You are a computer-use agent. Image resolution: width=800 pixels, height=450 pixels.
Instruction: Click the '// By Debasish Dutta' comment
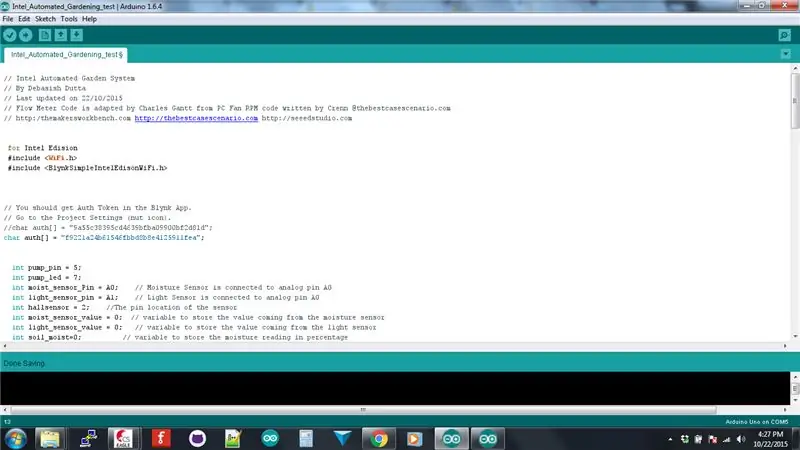point(45,88)
